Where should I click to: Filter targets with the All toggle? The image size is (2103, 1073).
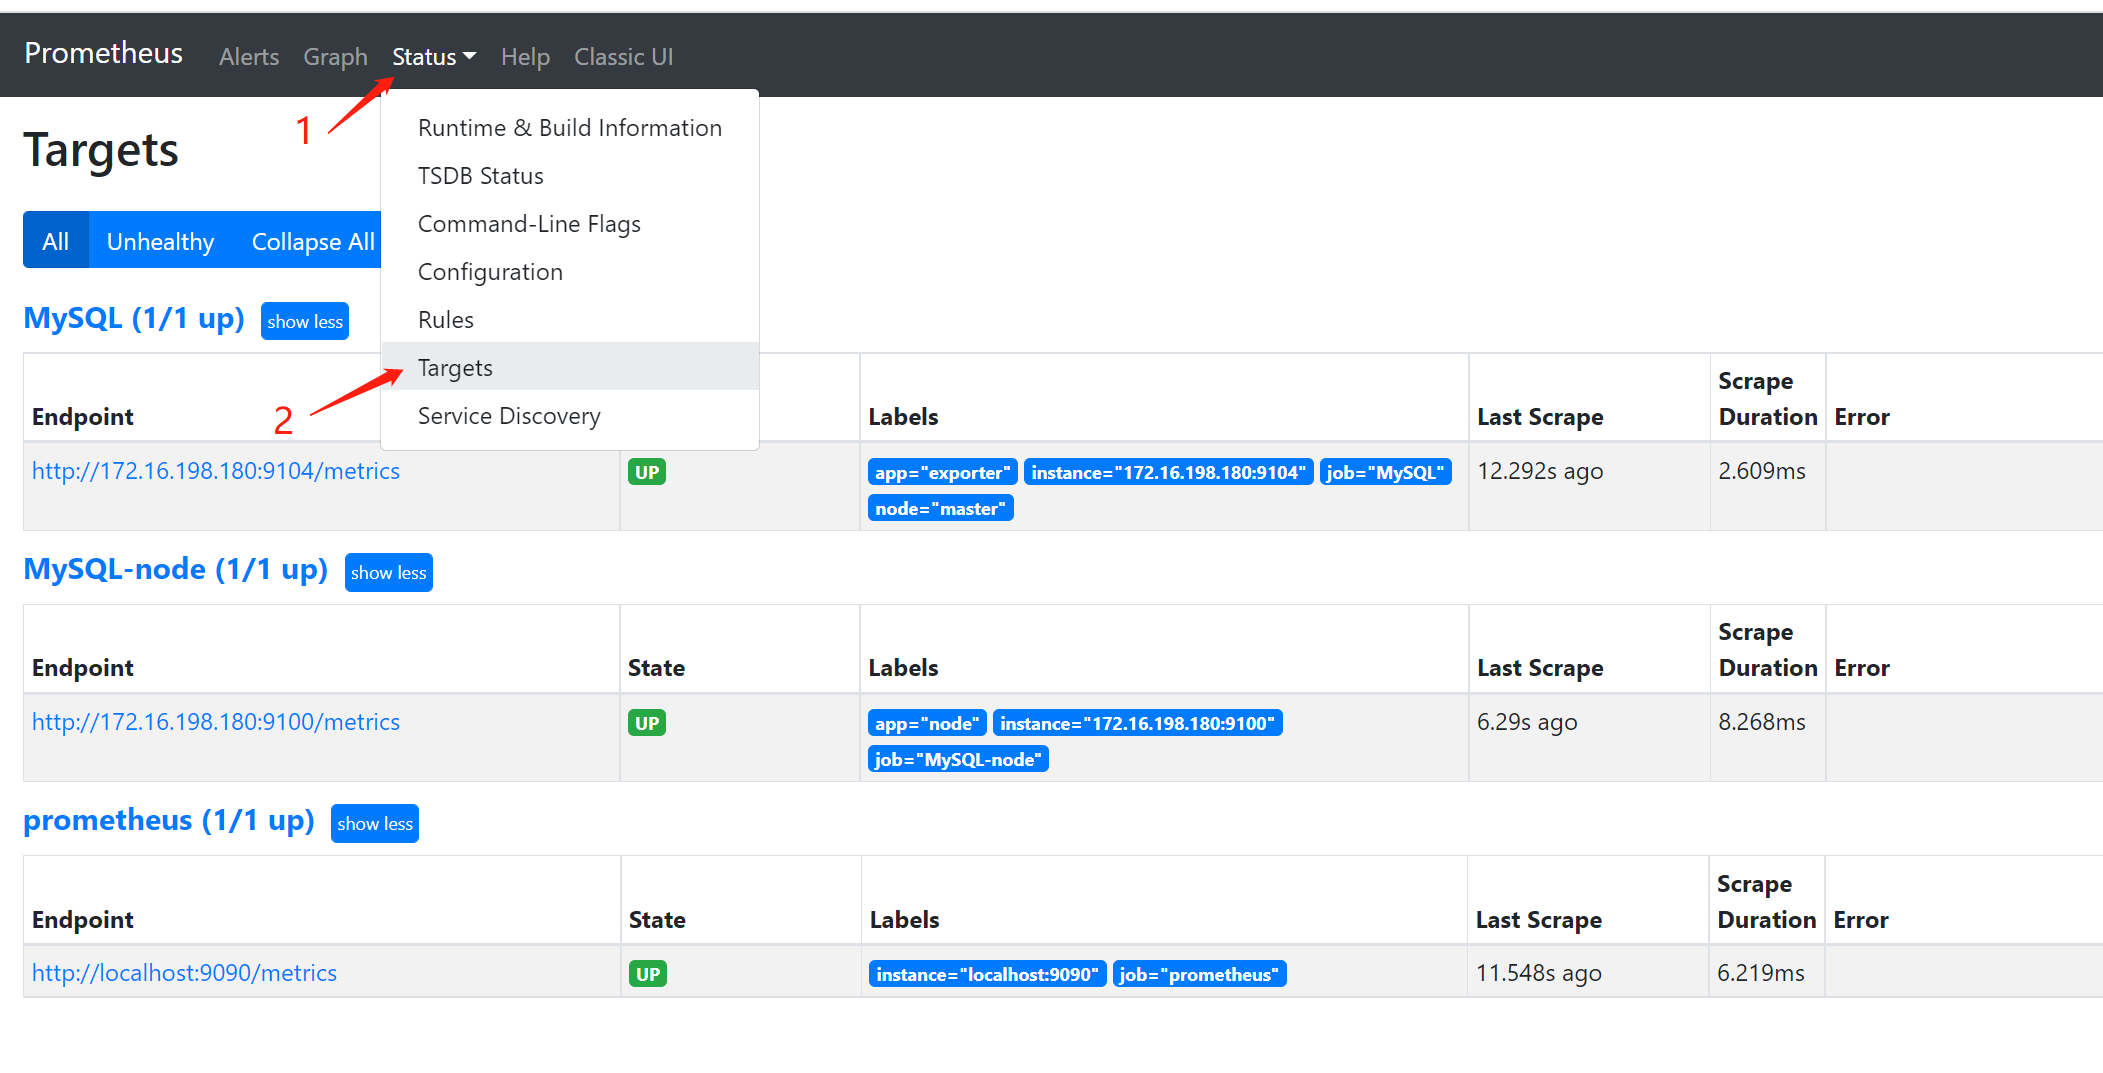56,241
